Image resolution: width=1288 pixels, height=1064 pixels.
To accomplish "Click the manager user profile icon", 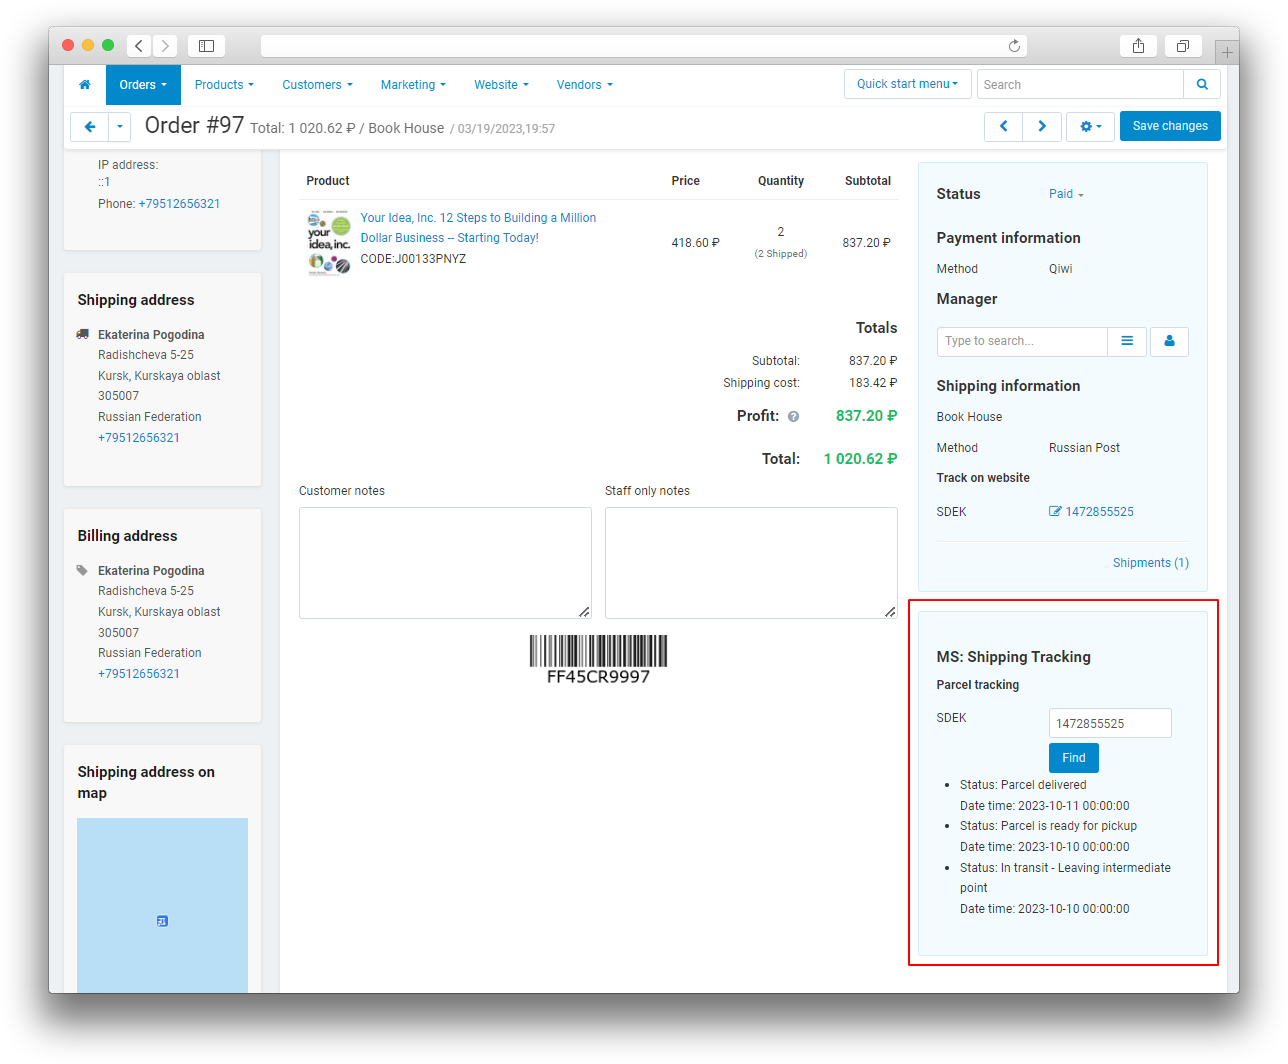I will 1169,342.
